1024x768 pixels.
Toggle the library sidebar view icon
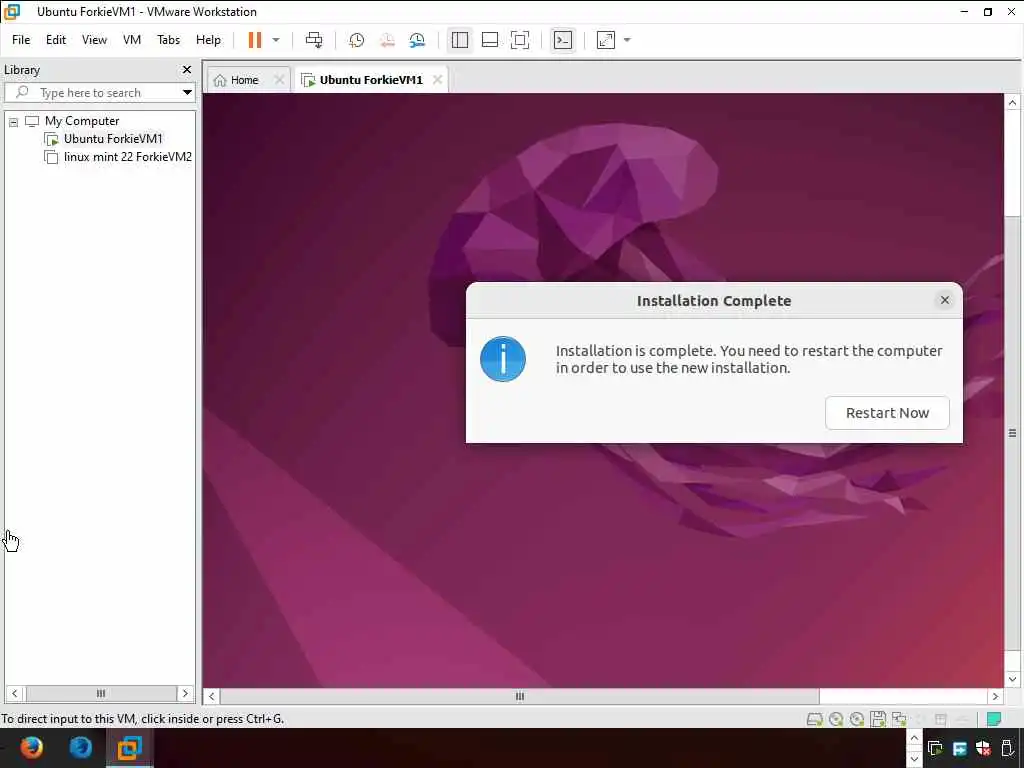(x=460, y=40)
